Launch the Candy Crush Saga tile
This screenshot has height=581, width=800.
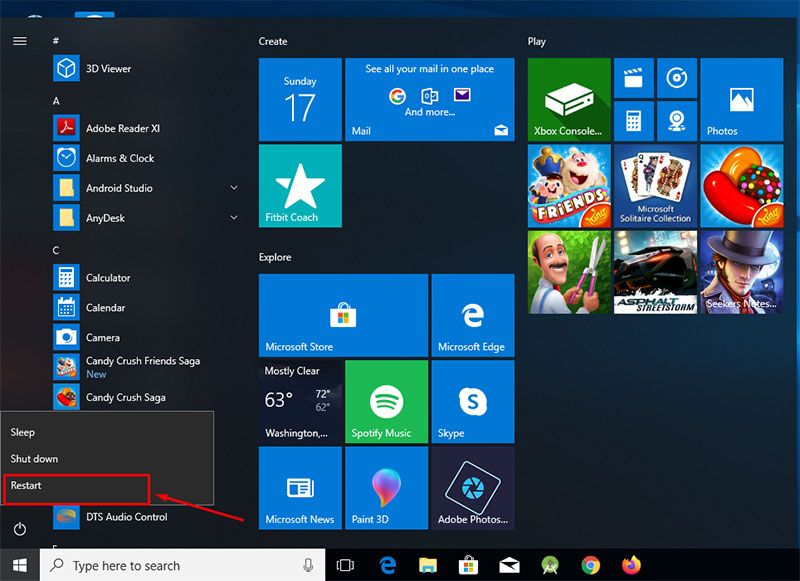coord(742,186)
